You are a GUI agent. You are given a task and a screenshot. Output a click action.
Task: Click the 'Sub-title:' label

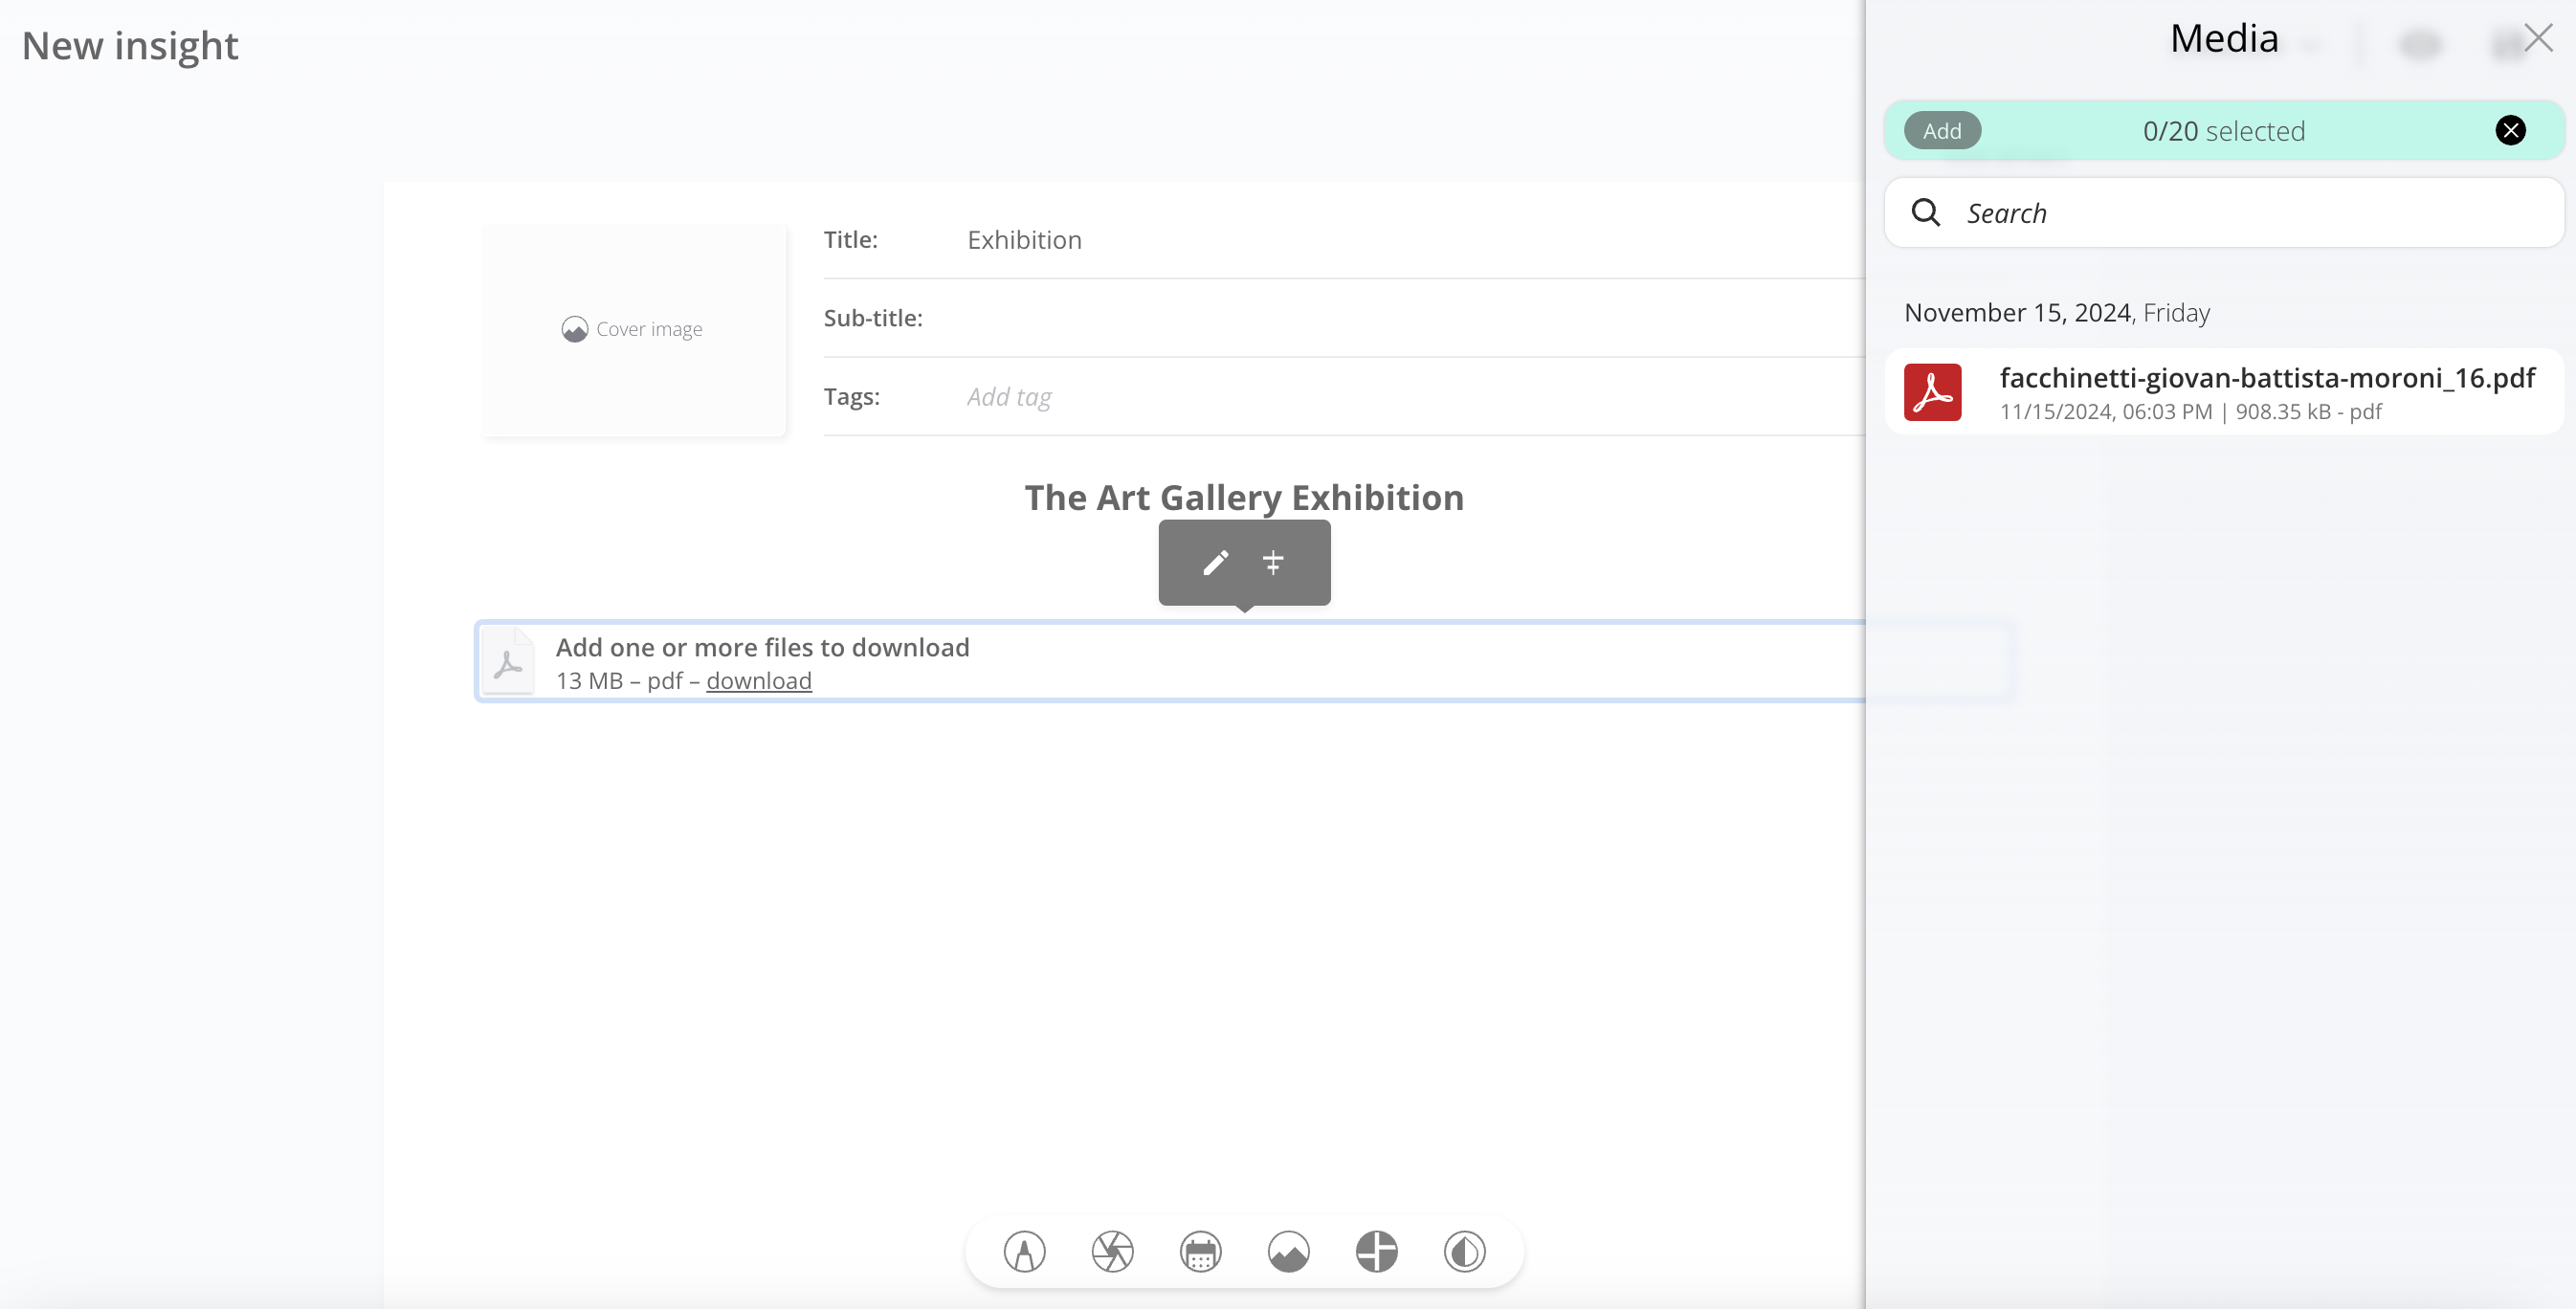[873, 318]
